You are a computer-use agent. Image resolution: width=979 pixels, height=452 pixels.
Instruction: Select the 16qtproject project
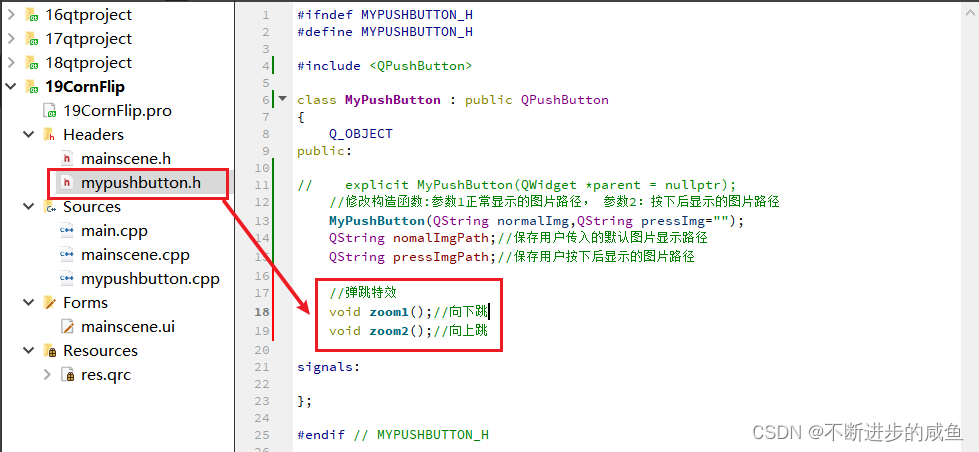point(89,14)
